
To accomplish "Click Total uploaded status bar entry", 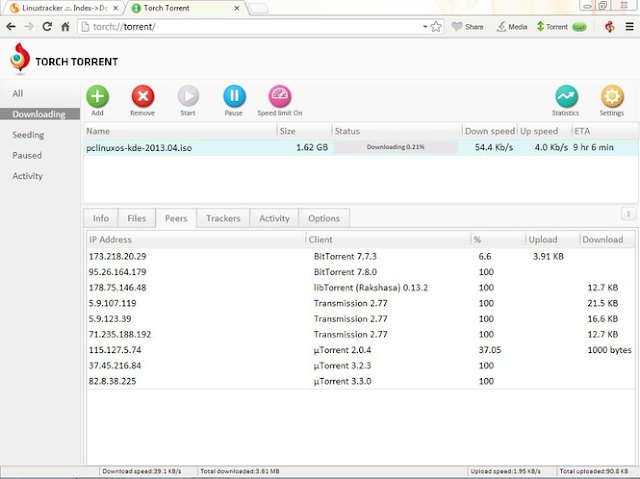I will (x=594, y=471).
